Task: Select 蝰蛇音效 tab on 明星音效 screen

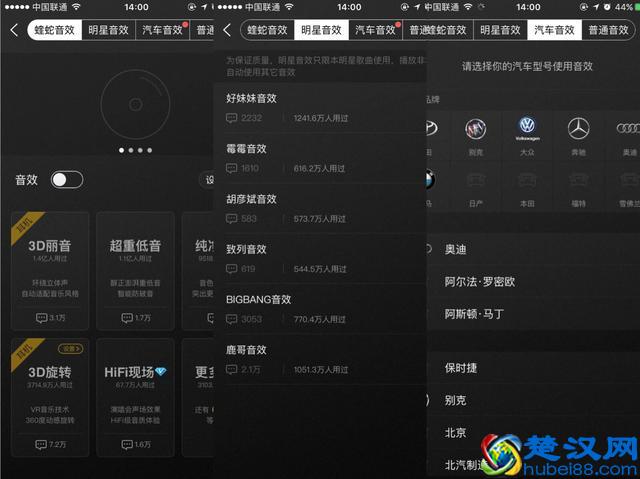Action: 267,30
